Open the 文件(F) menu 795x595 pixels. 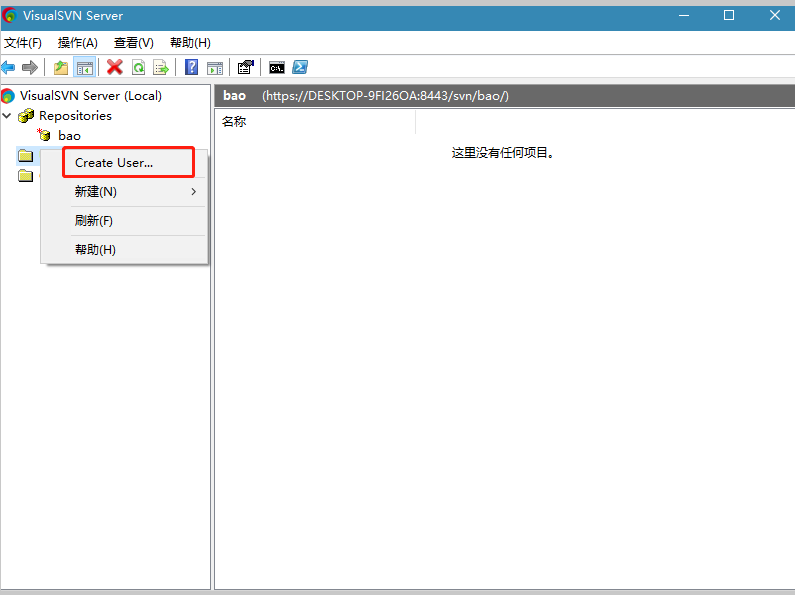23,43
